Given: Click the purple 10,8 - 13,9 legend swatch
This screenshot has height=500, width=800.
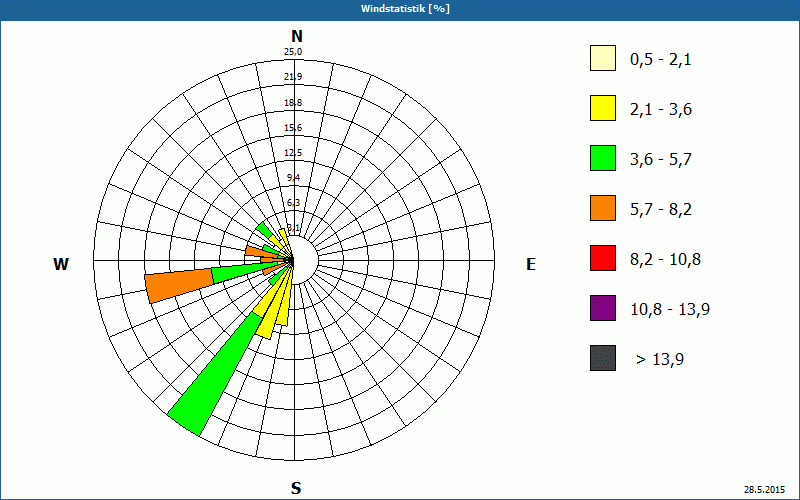Looking at the screenshot, I should coord(603,308).
